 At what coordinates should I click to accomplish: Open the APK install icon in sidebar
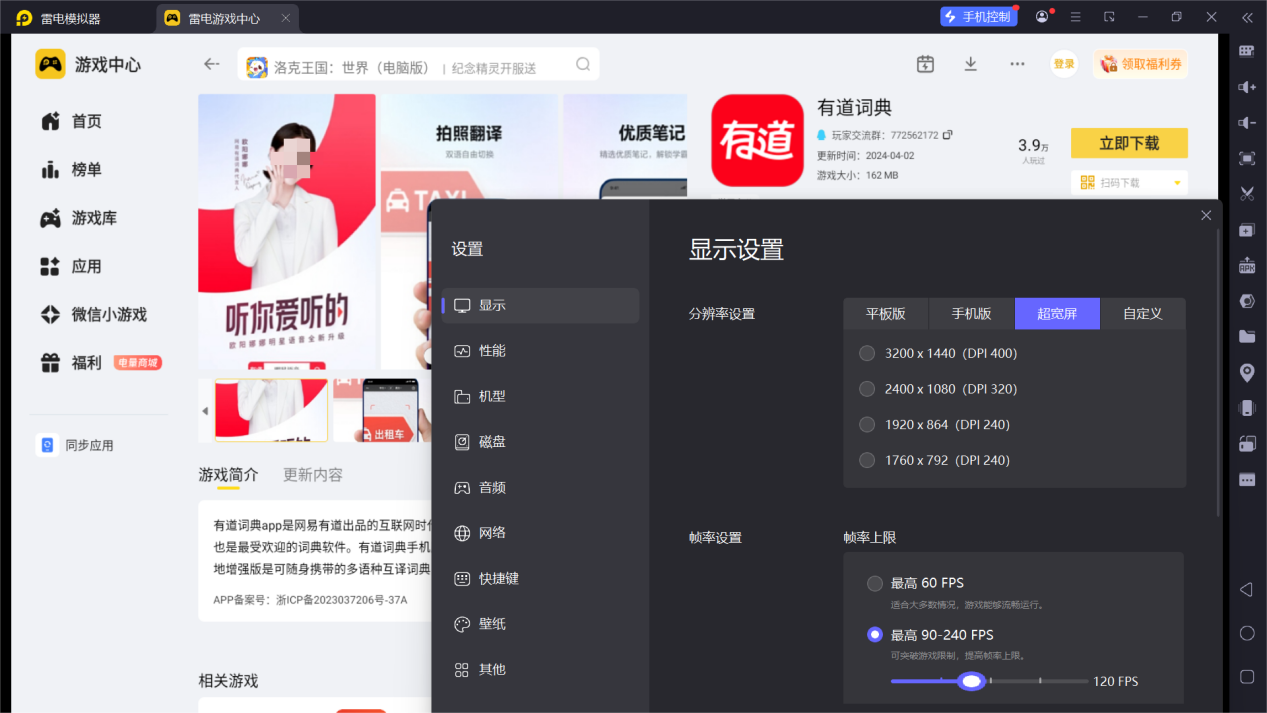tap(1247, 265)
